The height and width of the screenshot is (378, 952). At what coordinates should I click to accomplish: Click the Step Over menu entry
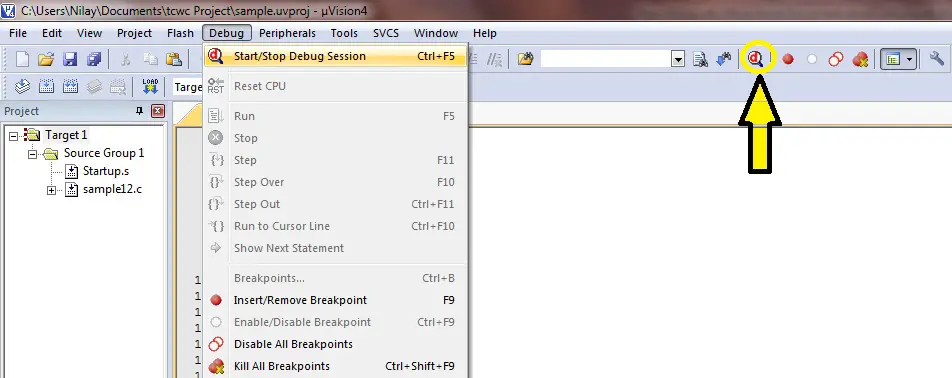click(x=335, y=182)
